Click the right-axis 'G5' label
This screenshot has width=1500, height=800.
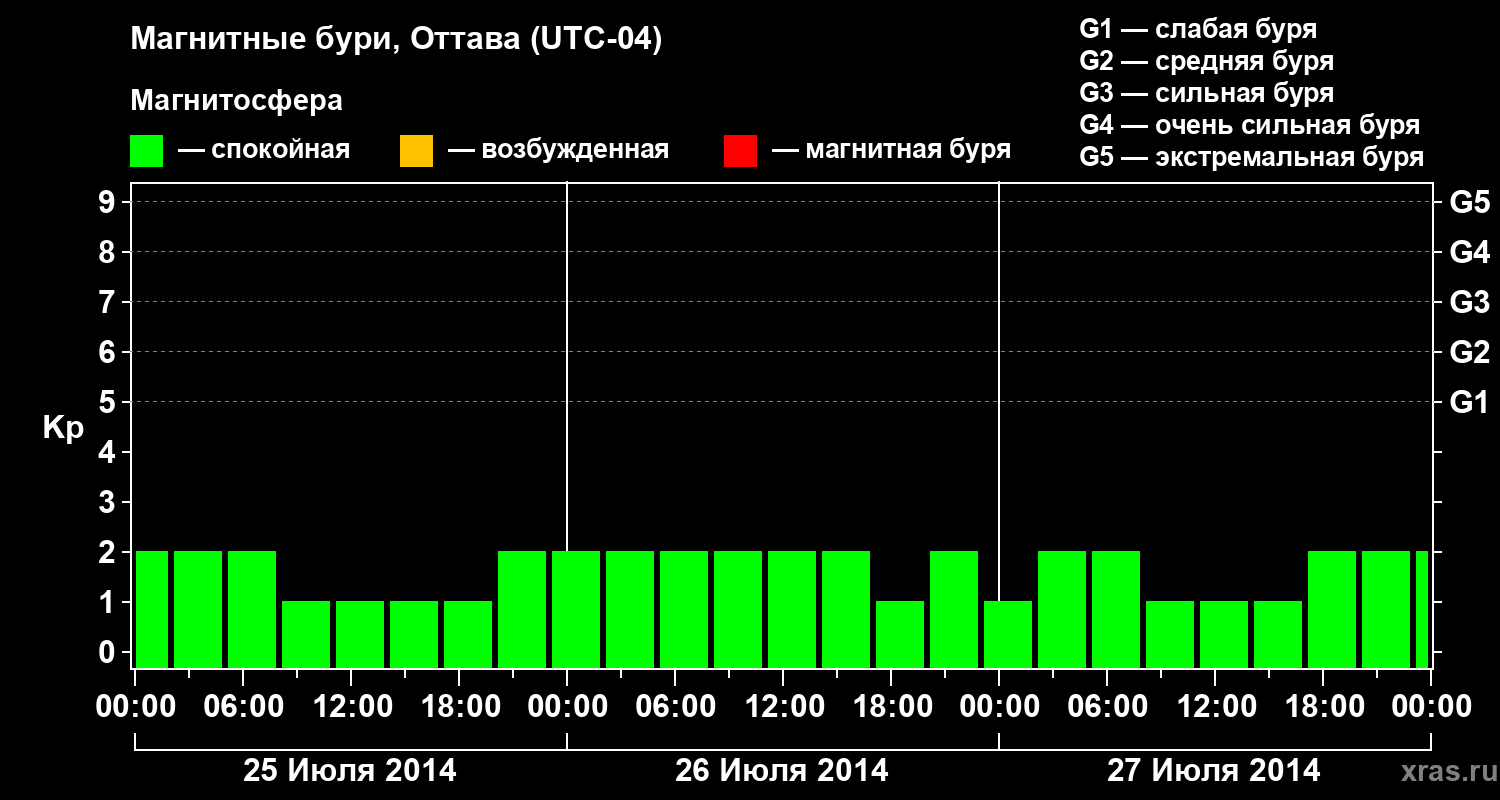point(1469,202)
